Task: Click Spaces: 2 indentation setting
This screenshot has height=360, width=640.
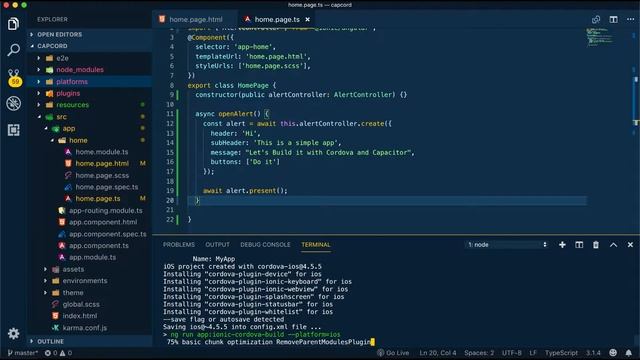Action: coord(479,353)
